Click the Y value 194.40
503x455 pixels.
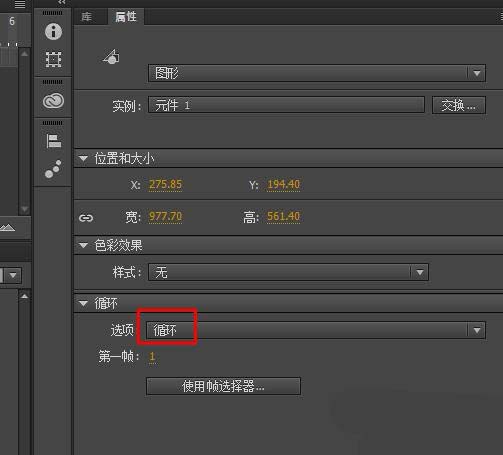[x=284, y=184]
